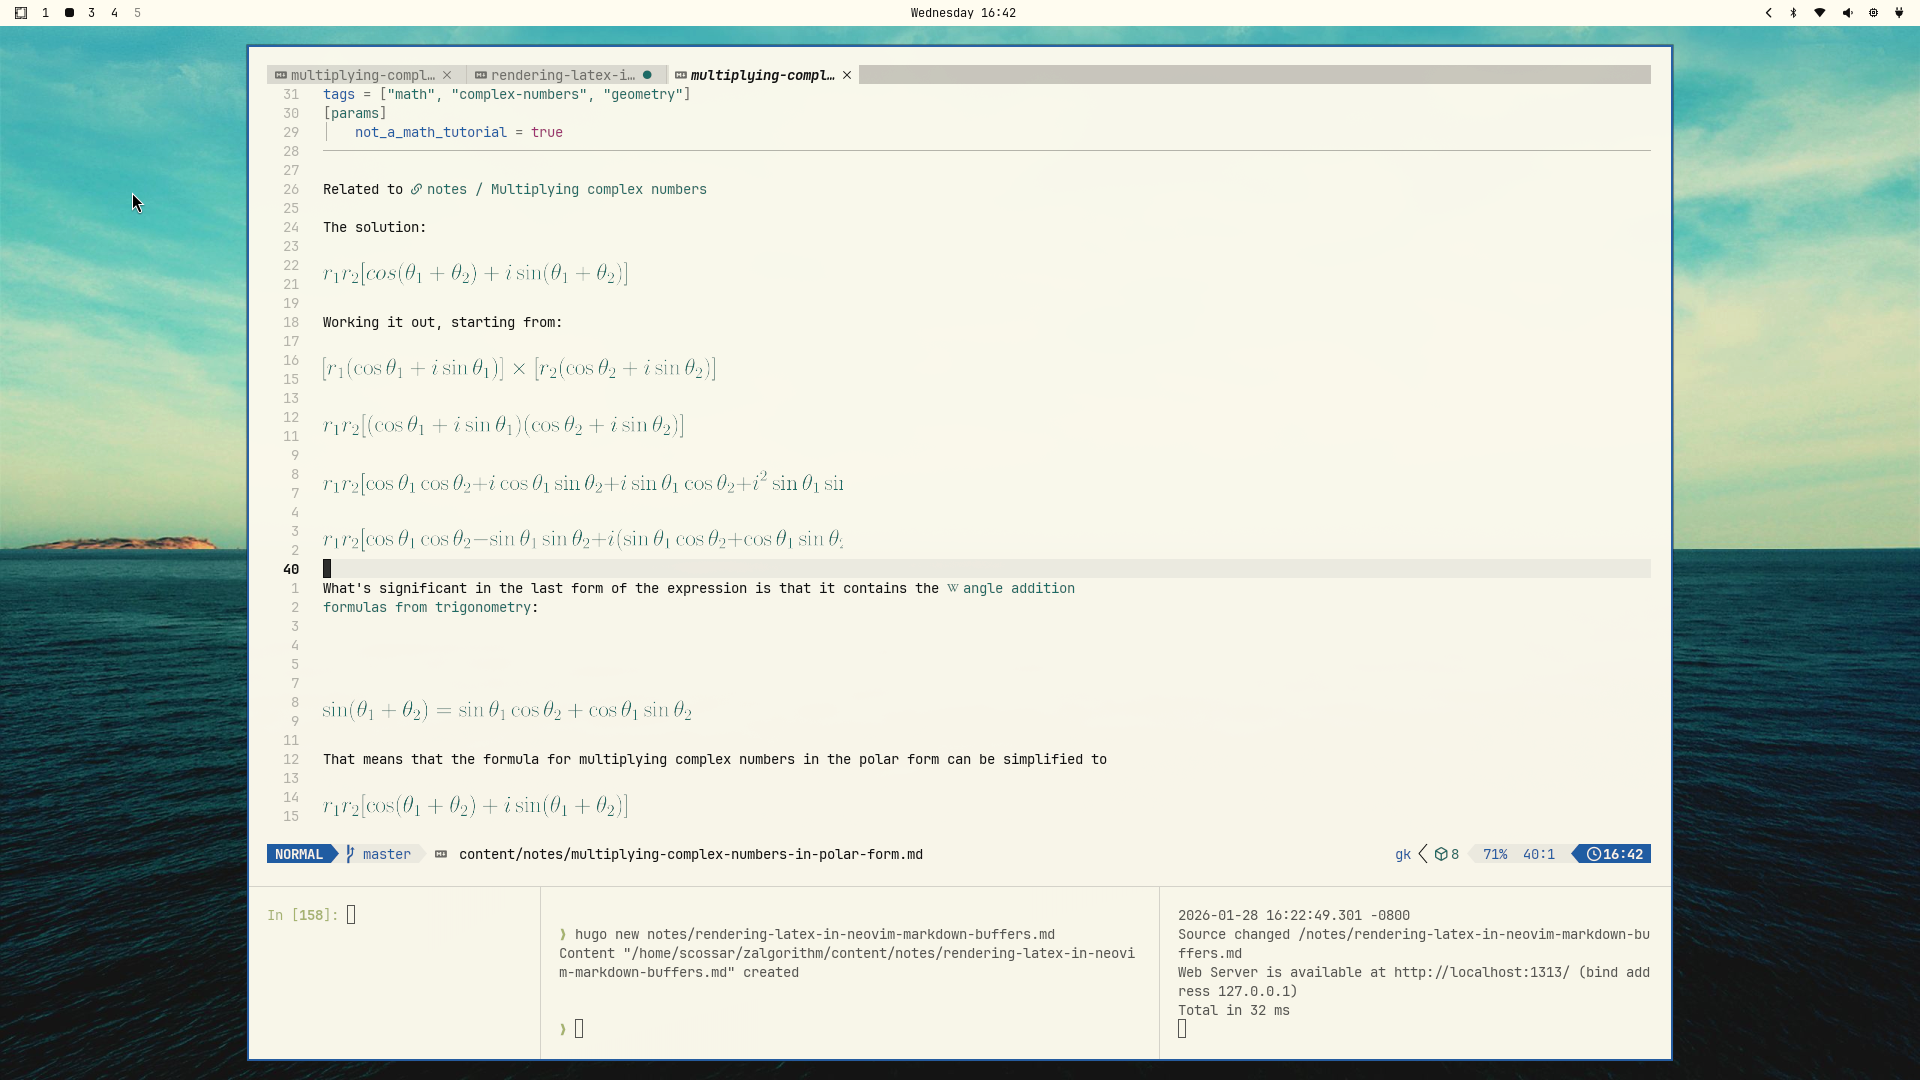The image size is (1920, 1080).
Task: Click the CPU monitor icon in the tray
Action: point(1872,13)
